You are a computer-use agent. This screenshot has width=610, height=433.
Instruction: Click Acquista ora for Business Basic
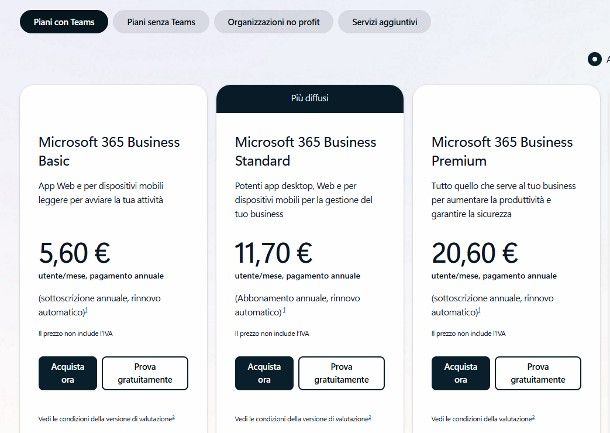pyautogui.click(x=68, y=373)
